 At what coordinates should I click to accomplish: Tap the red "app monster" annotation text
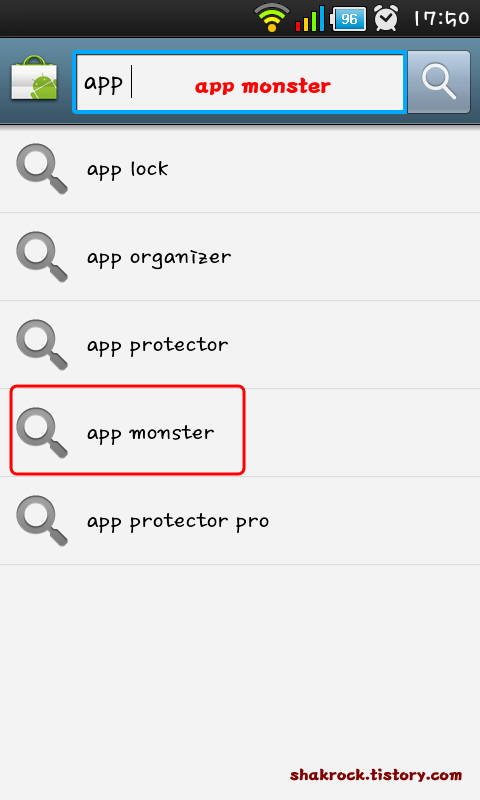(263, 86)
